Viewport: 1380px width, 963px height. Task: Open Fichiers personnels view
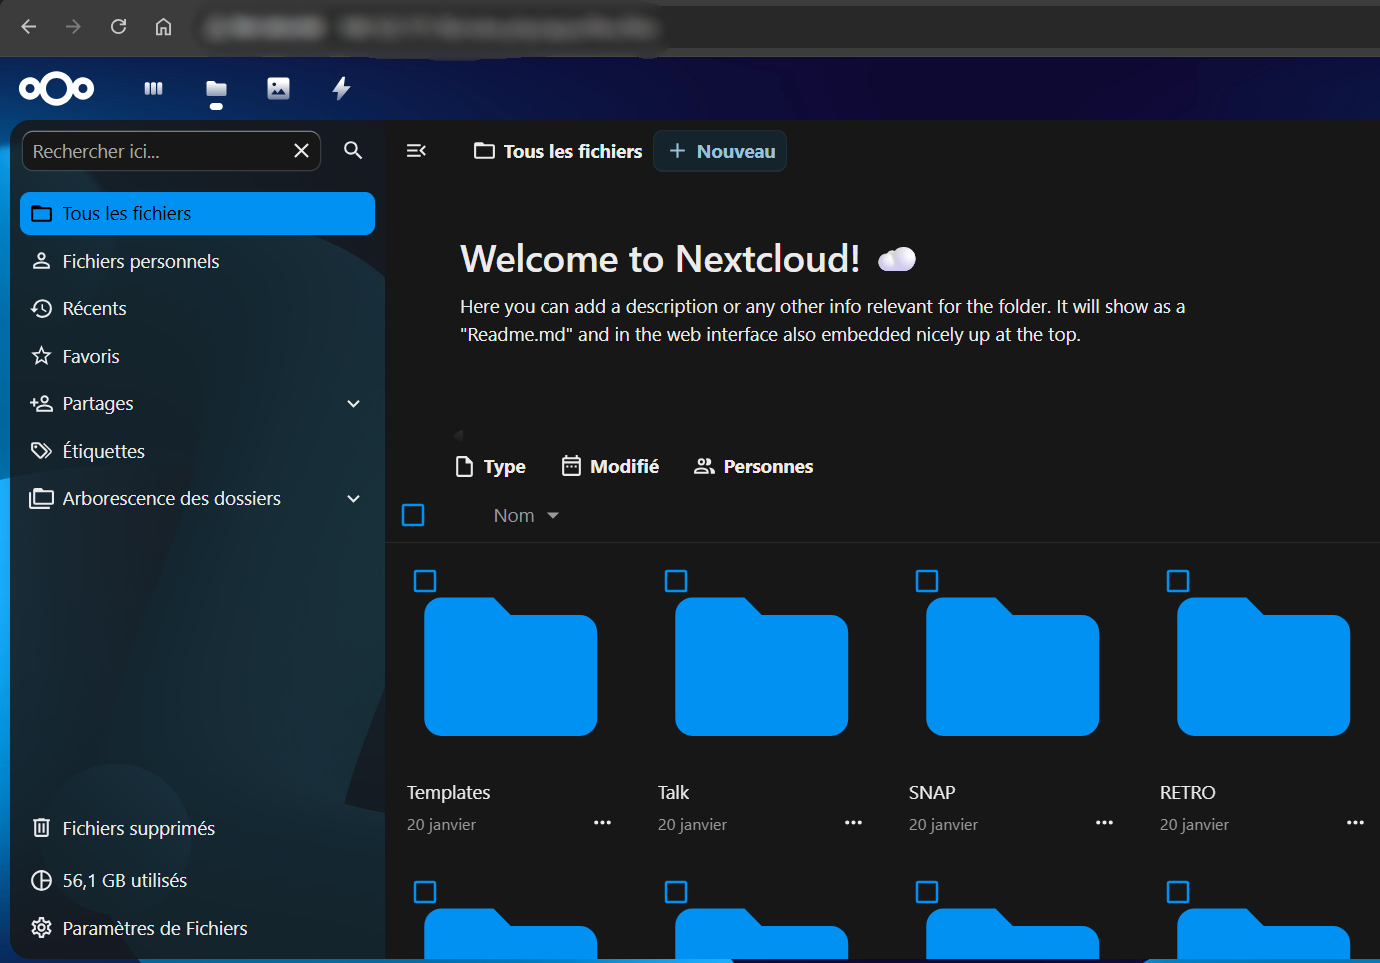(x=197, y=261)
